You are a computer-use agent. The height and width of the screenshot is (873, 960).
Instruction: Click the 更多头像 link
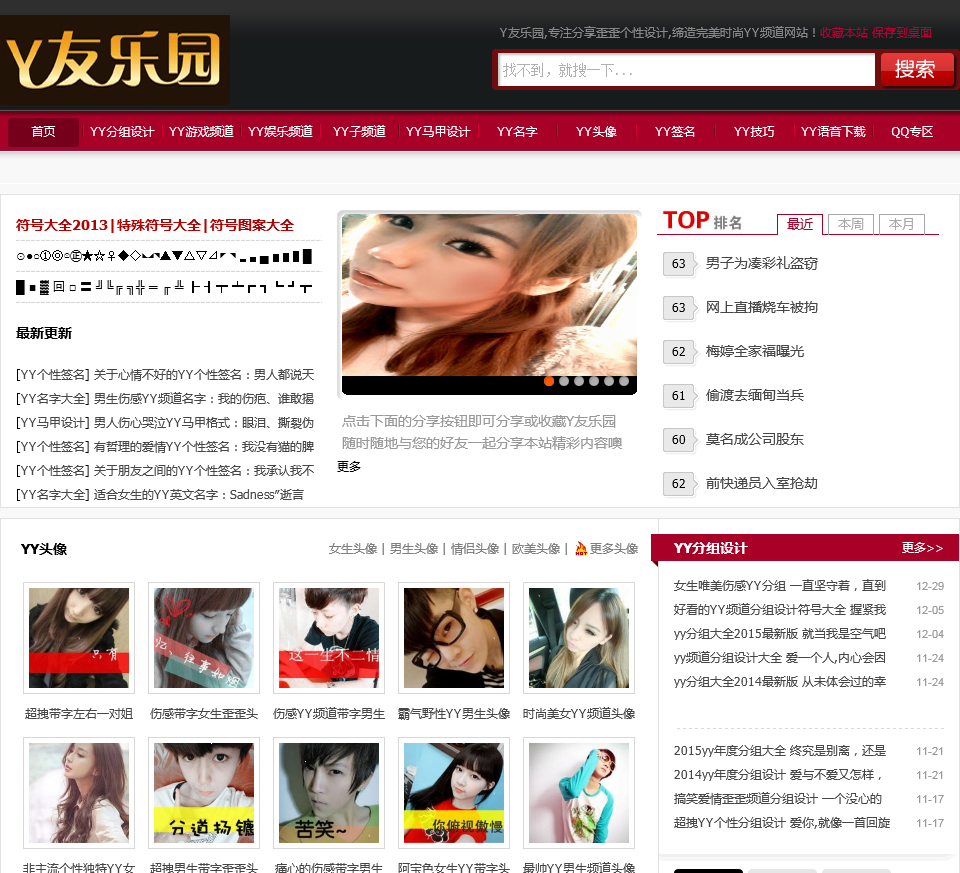614,549
